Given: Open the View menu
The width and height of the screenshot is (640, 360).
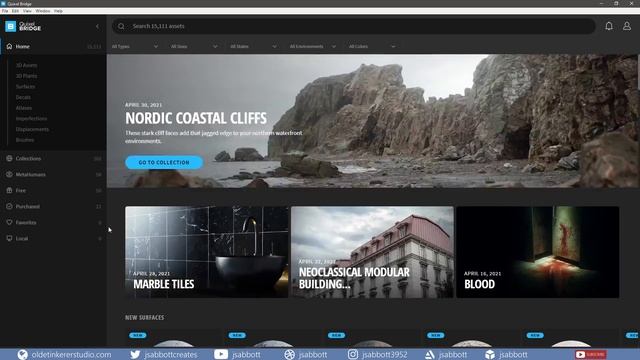Looking at the screenshot, I should pyautogui.click(x=27, y=11).
